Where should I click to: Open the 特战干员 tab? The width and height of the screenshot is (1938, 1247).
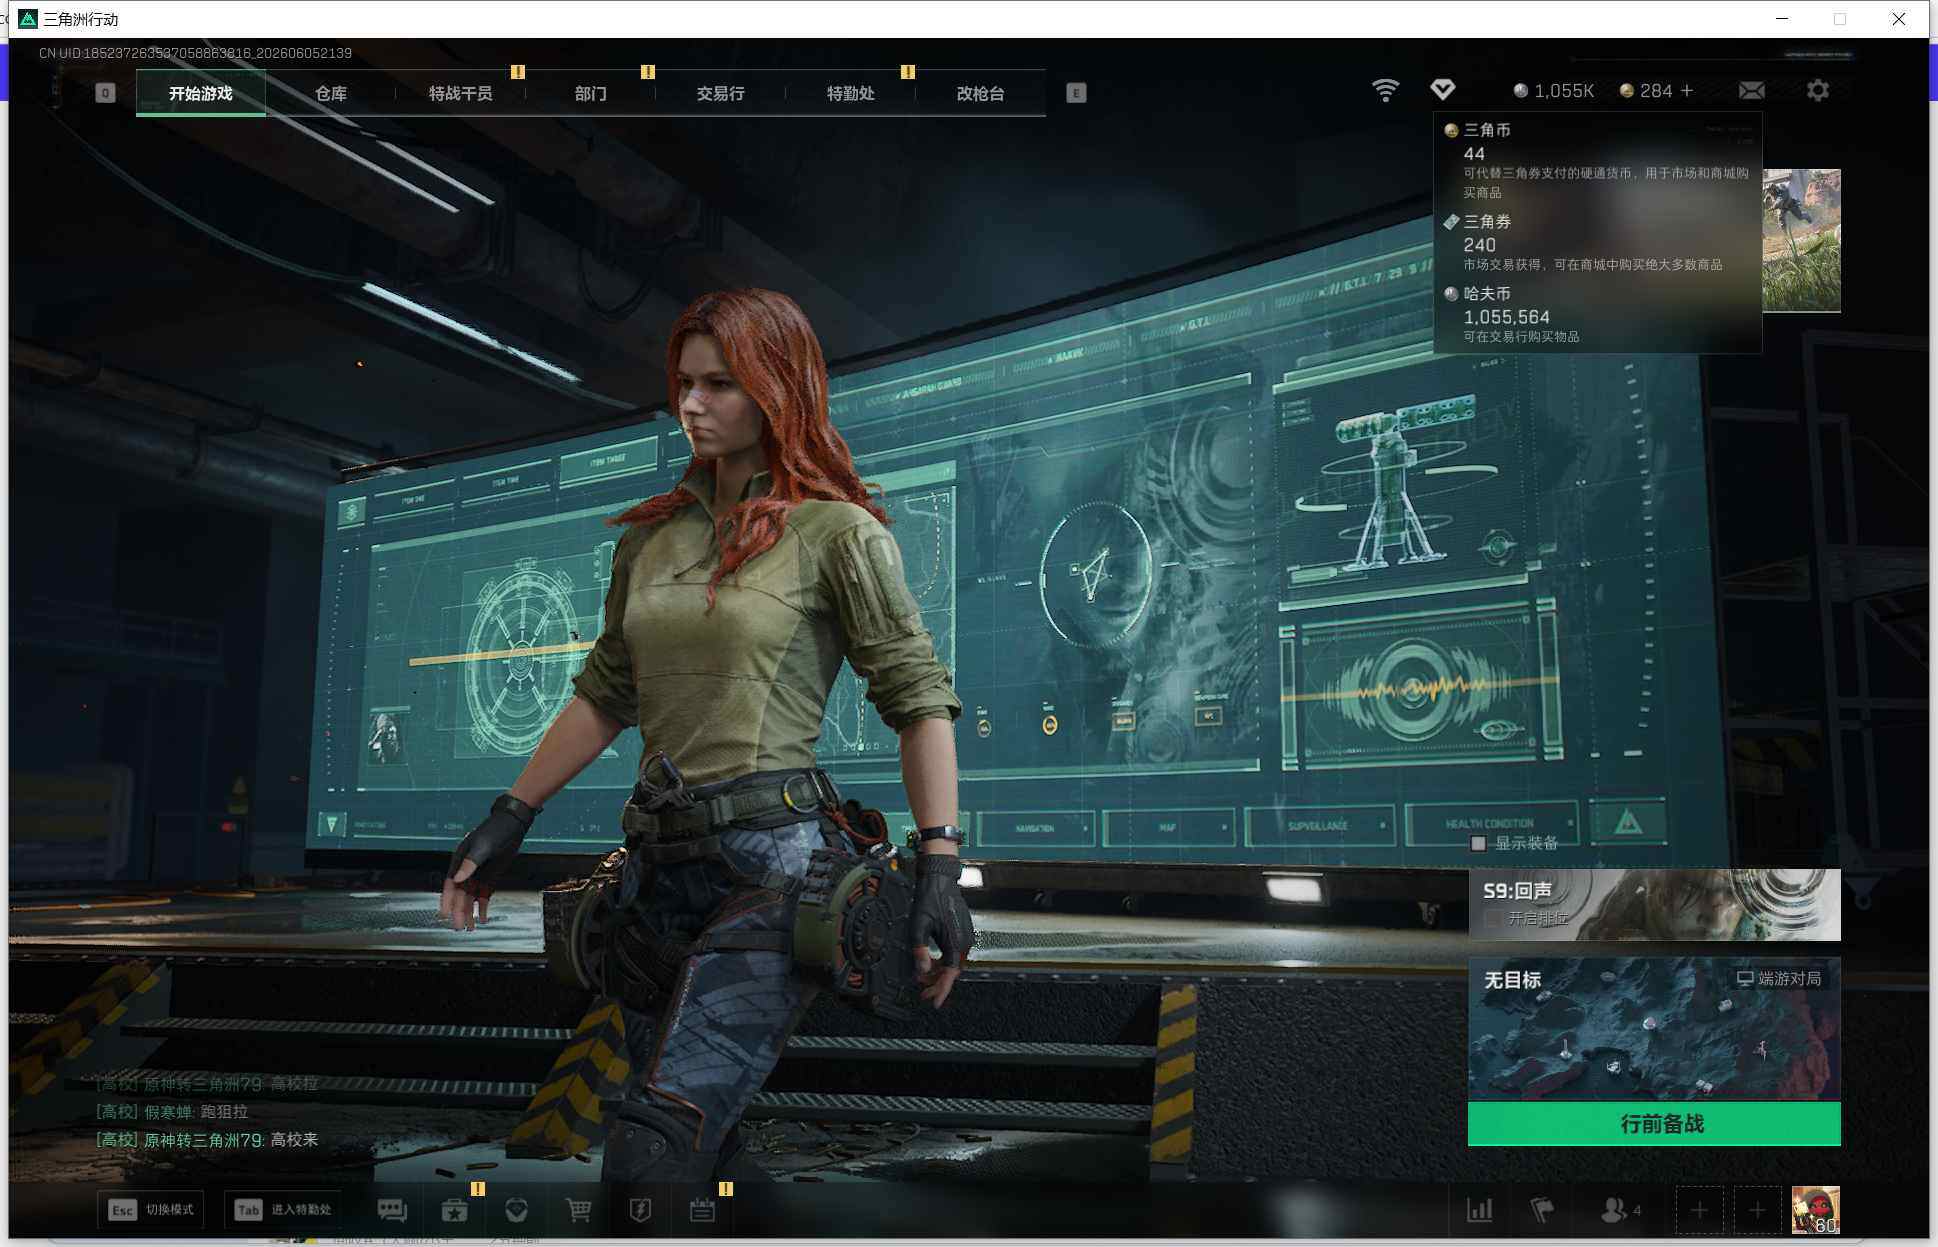[461, 93]
